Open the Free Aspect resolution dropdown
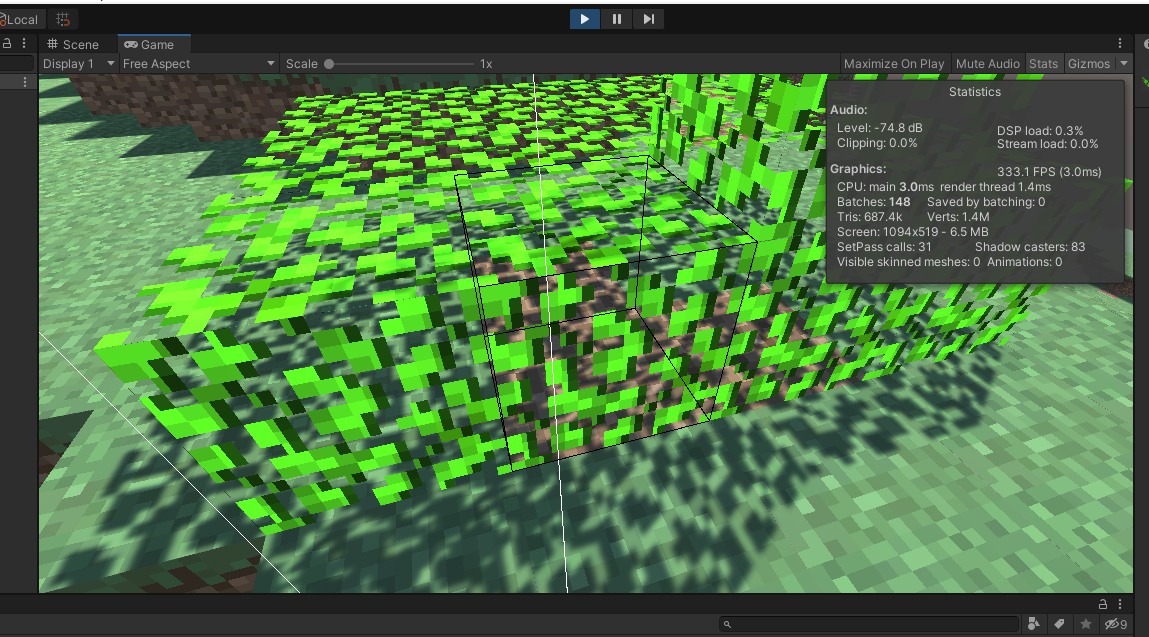The height and width of the screenshot is (637, 1149). tap(199, 64)
